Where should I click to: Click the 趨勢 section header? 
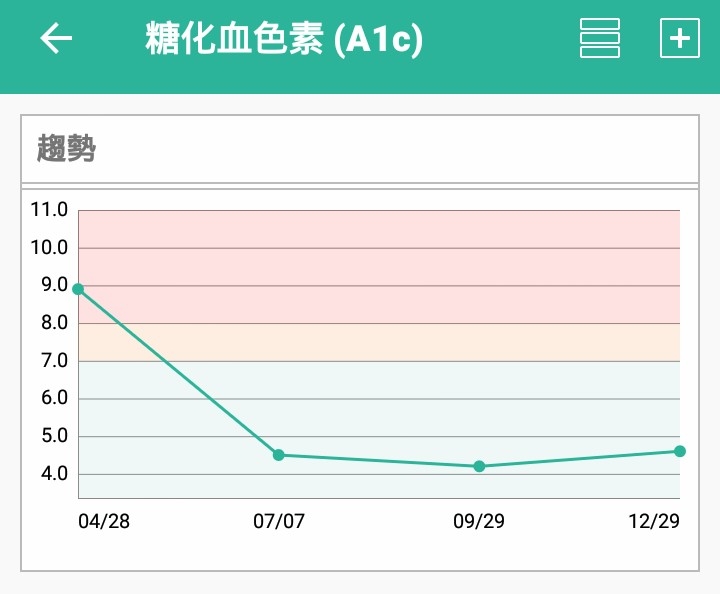click(x=66, y=149)
